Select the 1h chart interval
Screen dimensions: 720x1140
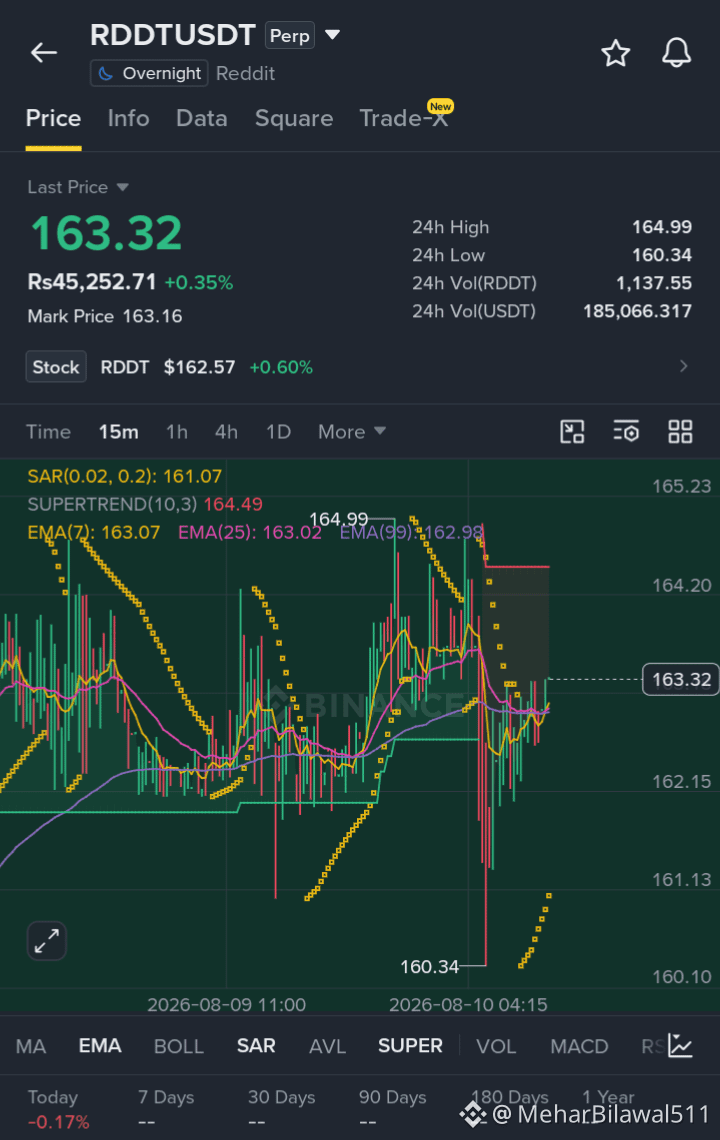[x=177, y=432]
